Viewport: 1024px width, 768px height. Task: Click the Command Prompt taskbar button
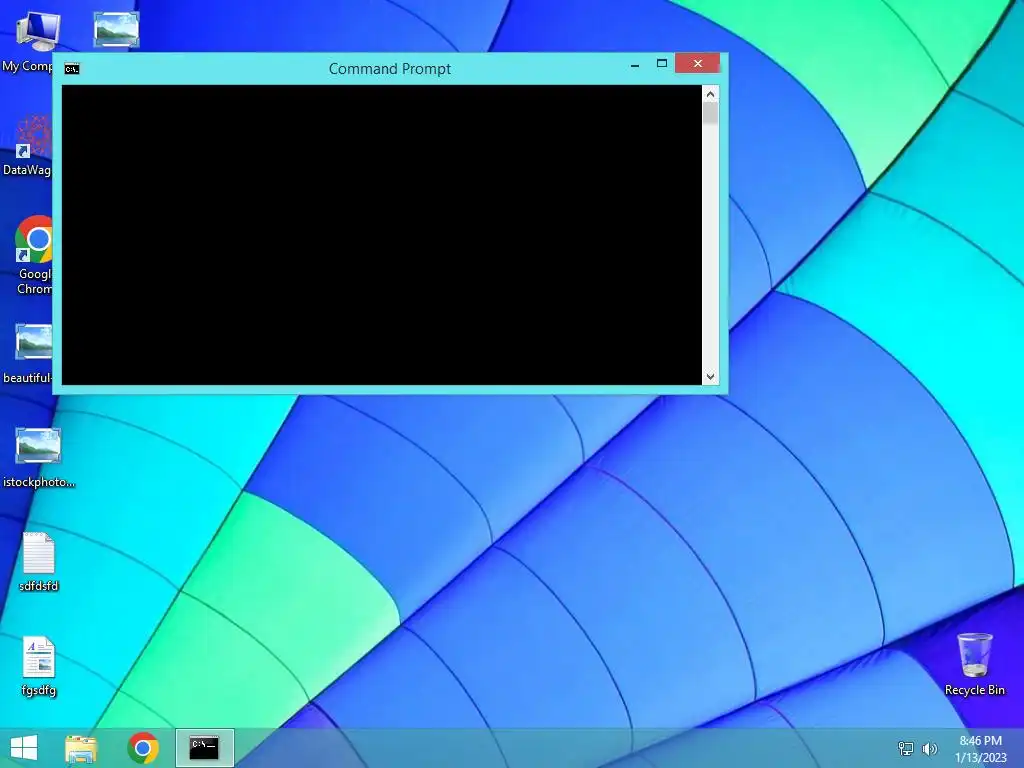tap(204, 748)
